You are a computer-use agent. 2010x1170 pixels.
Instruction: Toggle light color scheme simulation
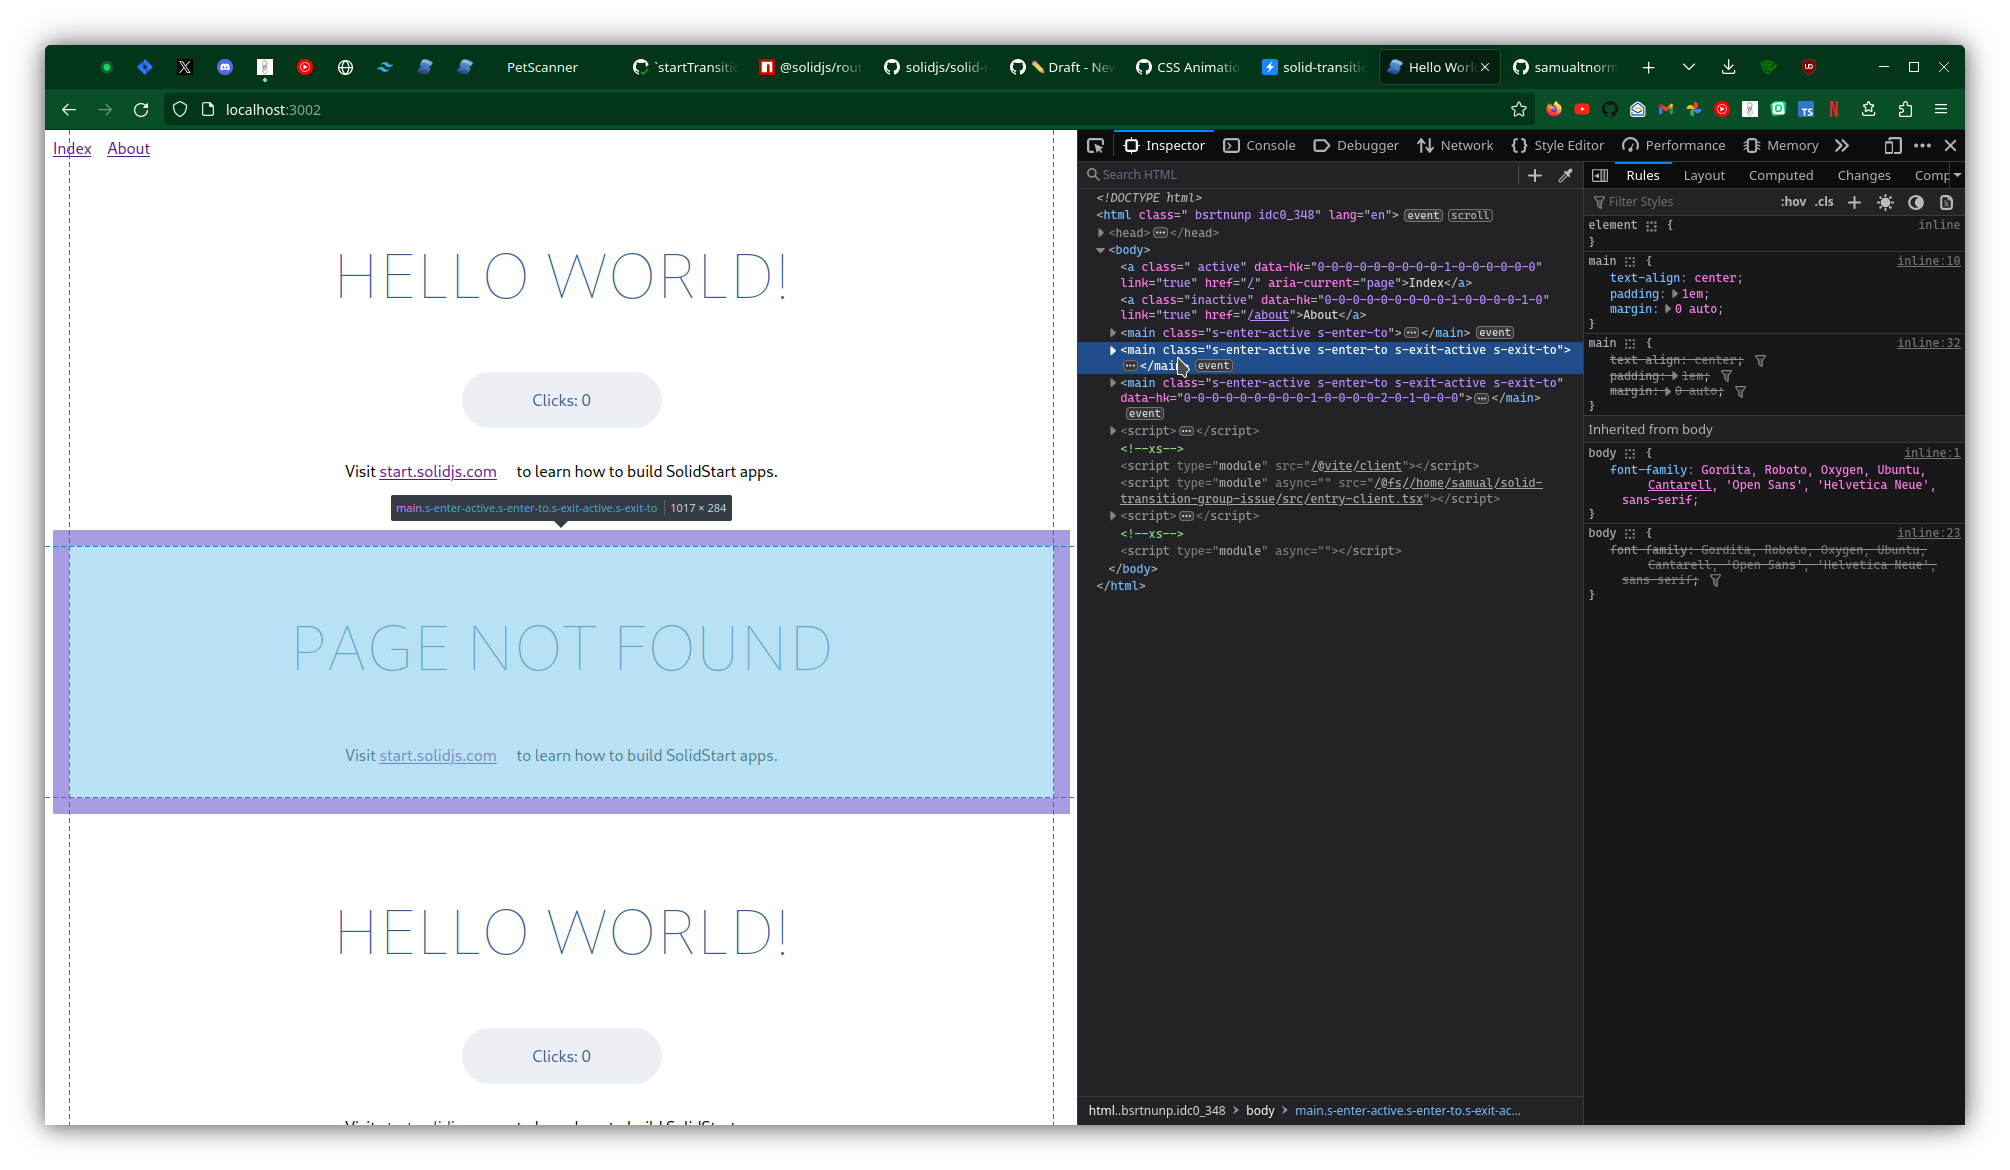pos(1885,202)
